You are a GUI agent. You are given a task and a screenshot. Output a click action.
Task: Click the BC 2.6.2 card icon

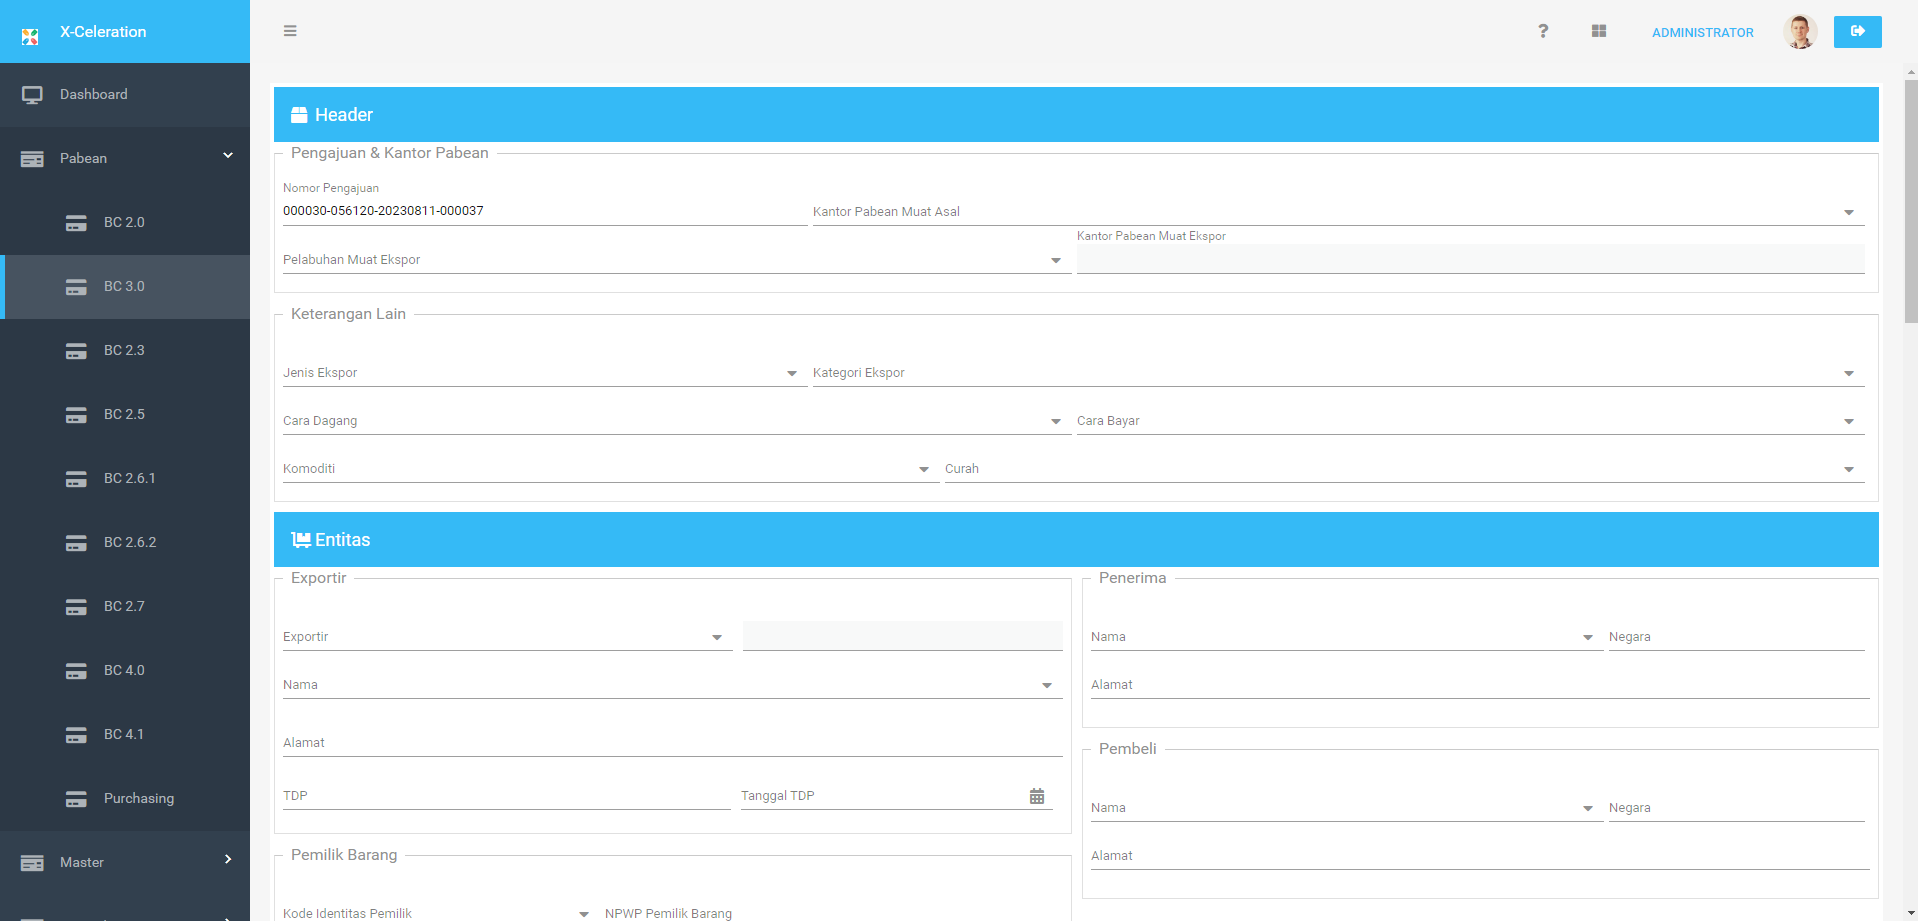click(76, 543)
